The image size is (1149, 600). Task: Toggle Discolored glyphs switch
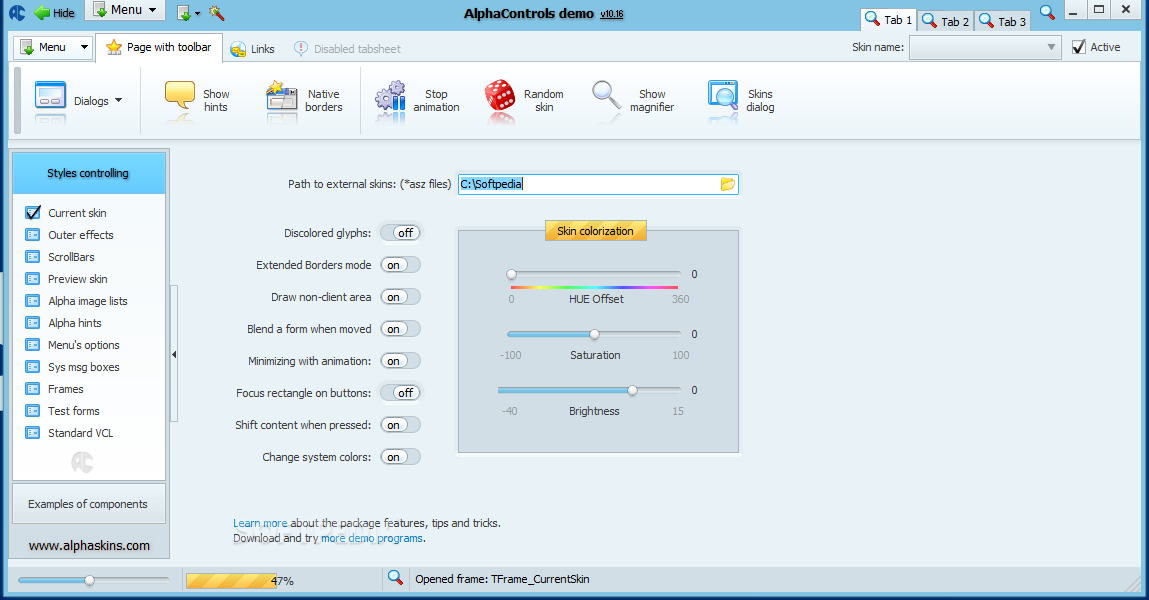coord(400,233)
